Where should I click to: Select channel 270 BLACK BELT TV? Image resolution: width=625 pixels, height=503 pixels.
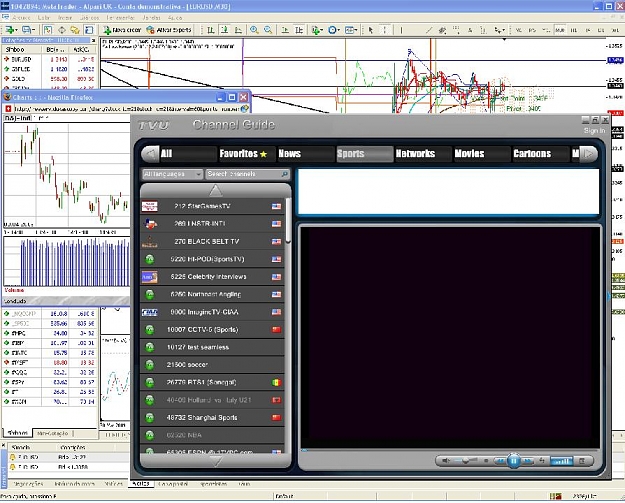click(212, 242)
